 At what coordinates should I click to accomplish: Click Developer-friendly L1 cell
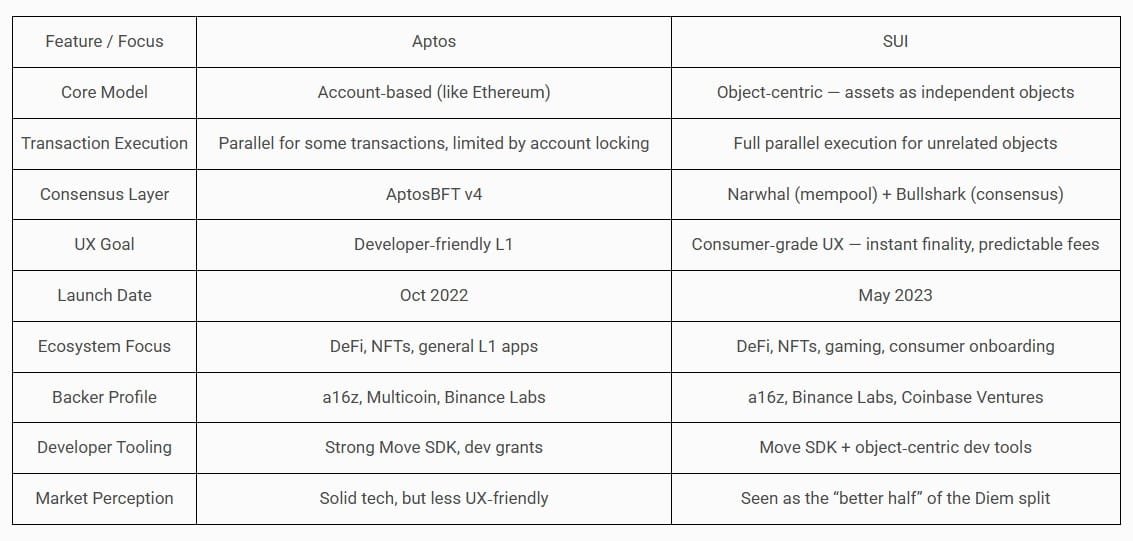coord(434,245)
